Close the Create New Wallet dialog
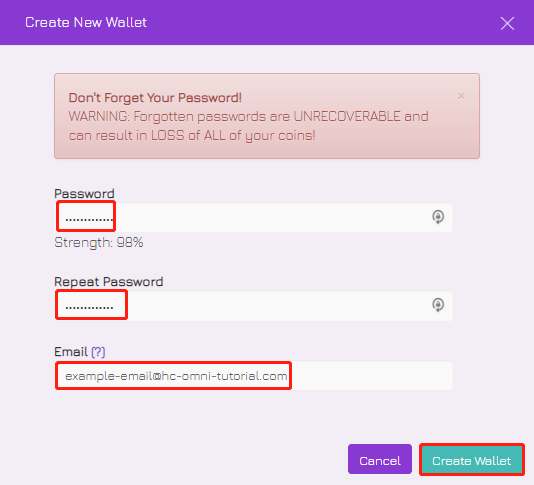Viewport: 534px width, 485px height. (x=507, y=23)
